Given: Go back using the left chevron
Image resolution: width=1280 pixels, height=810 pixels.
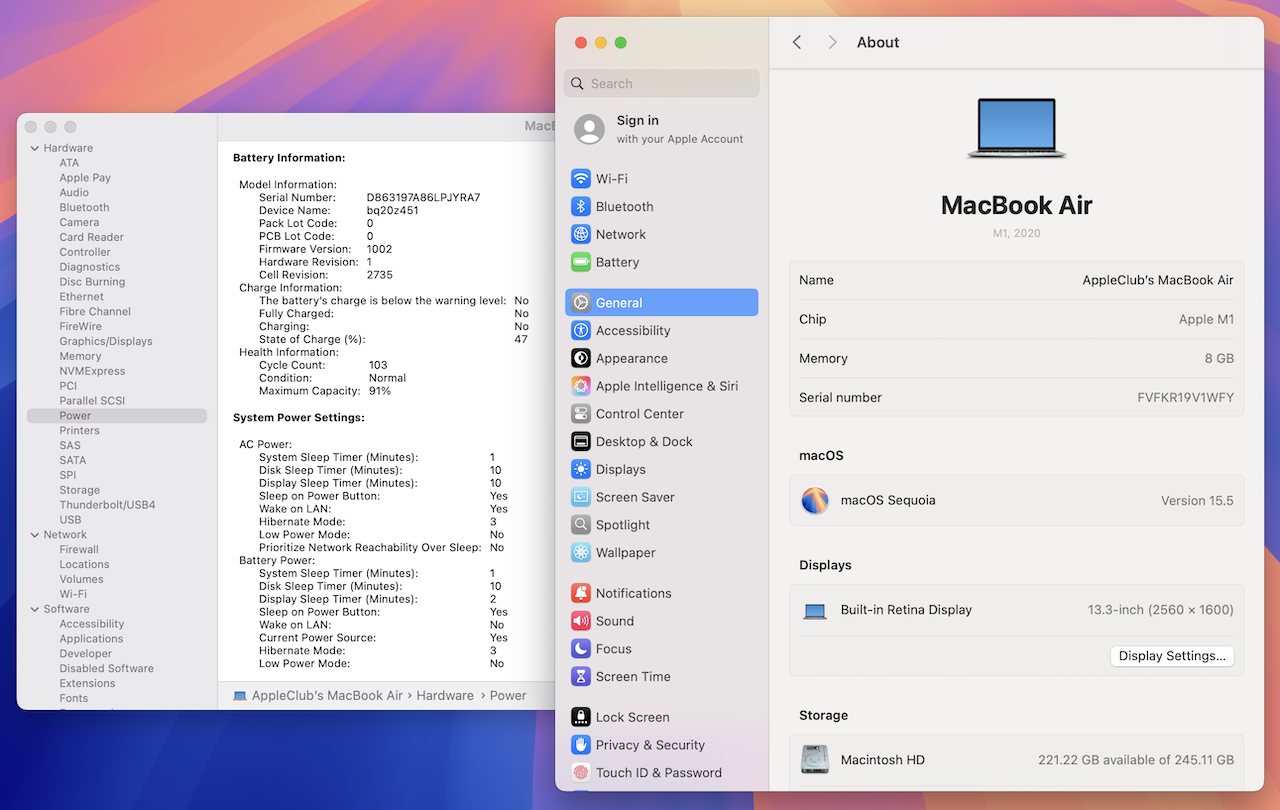Looking at the screenshot, I should (x=797, y=42).
